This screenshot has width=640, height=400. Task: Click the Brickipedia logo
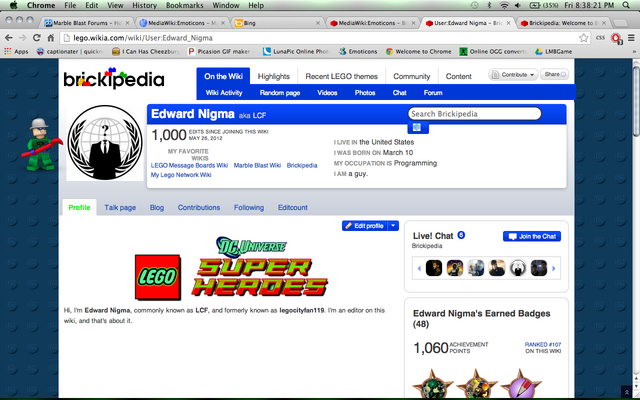pyautogui.click(x=114, y=78)
